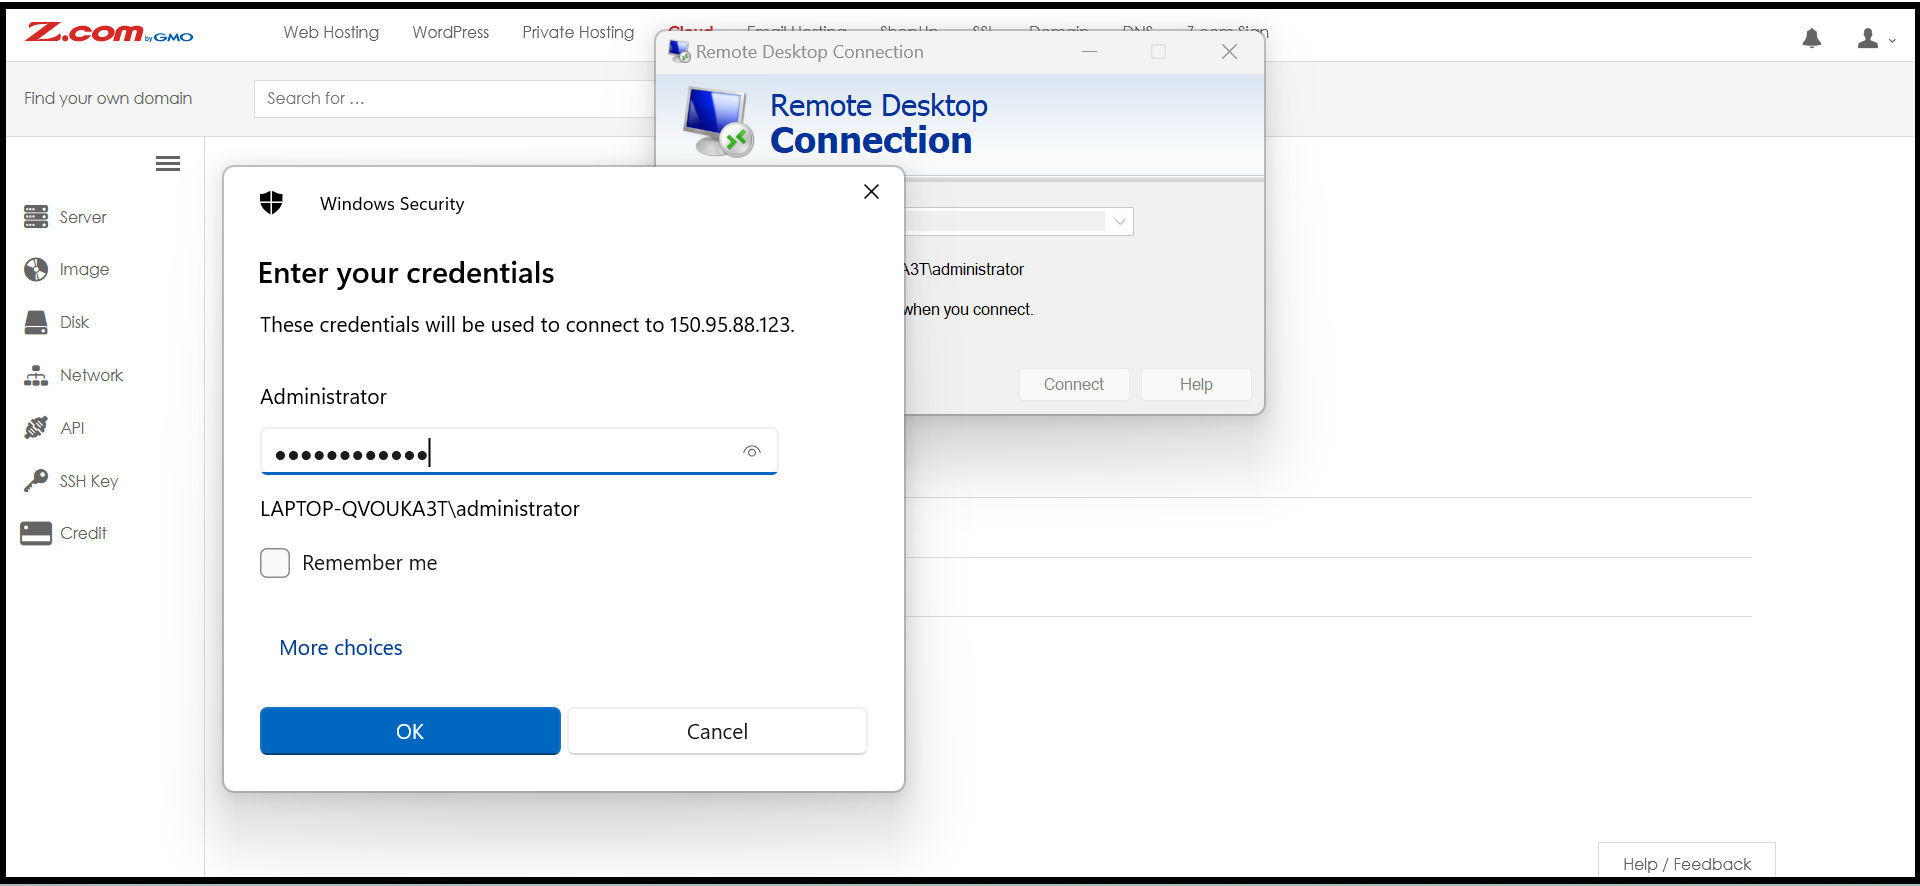Close the Remote Desktop Connection window
Screen dimensions: 1920x886
tap(1229, 52)
